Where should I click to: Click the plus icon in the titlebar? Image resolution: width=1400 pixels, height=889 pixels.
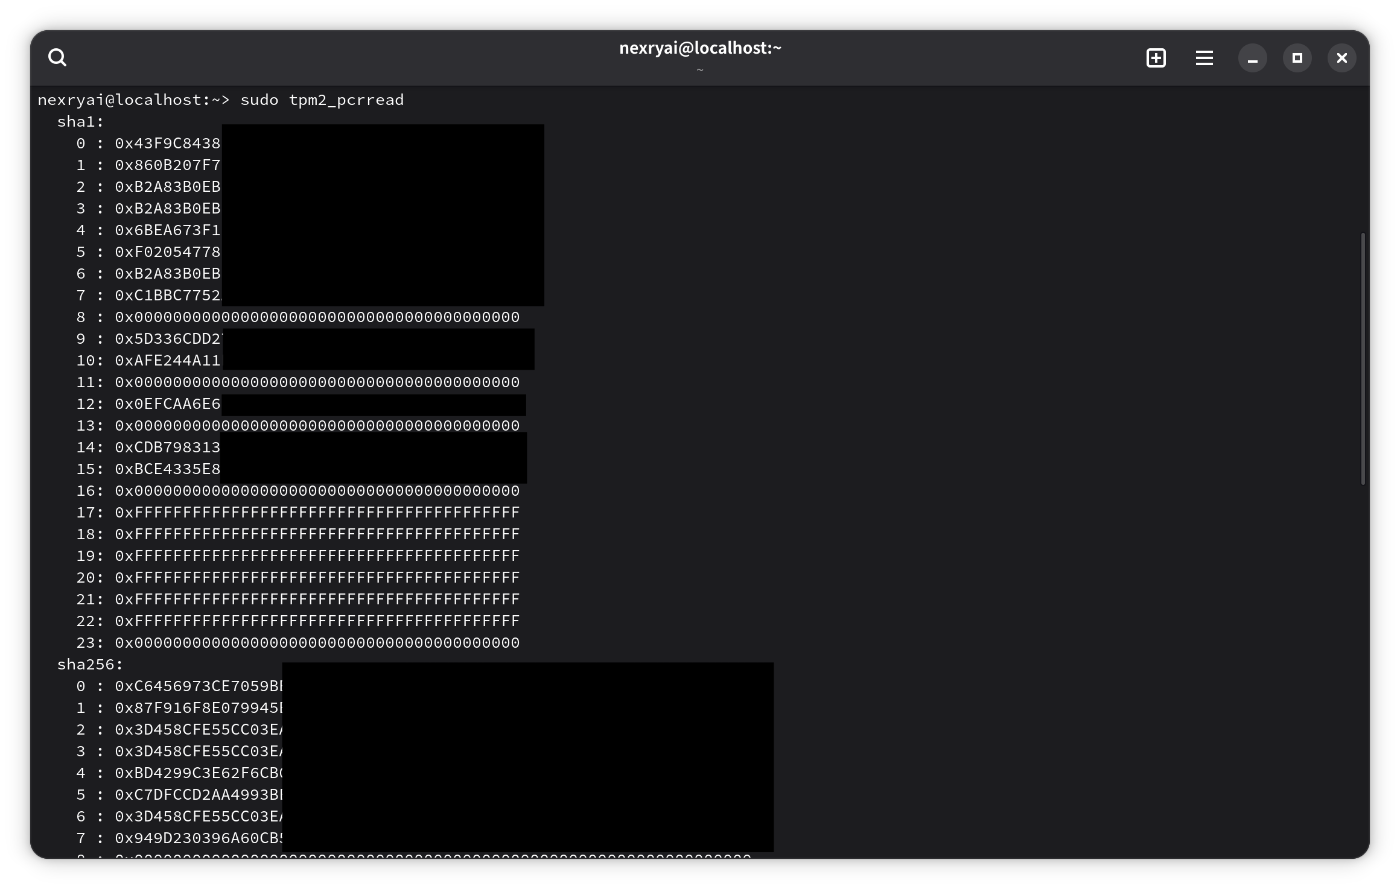click(x=1156, y=57)
